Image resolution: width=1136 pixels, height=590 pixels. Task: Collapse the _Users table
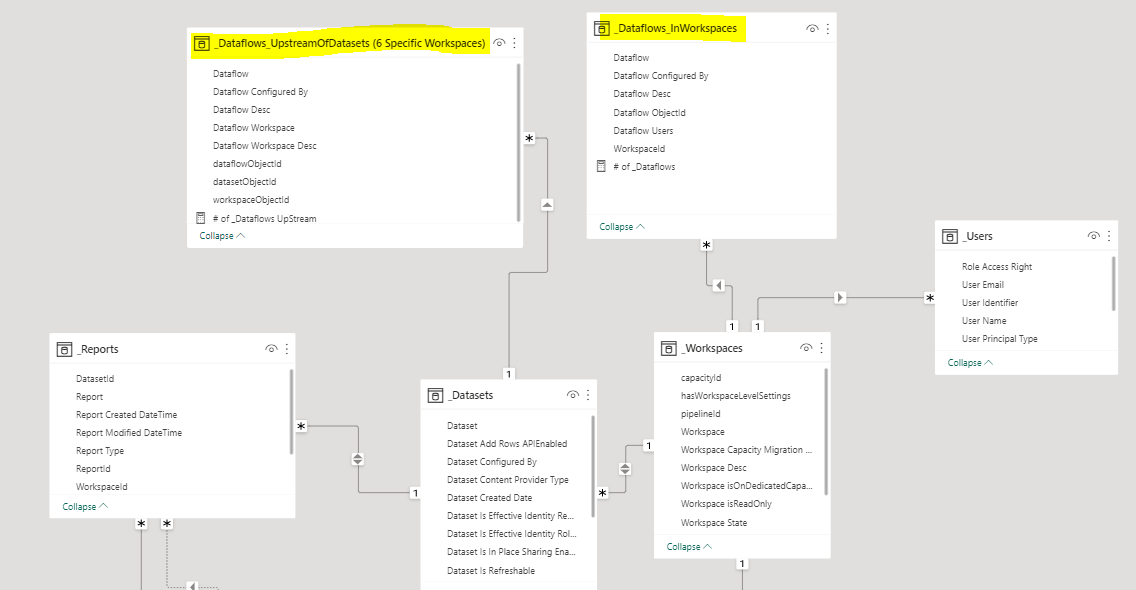[x=970, y=362]
